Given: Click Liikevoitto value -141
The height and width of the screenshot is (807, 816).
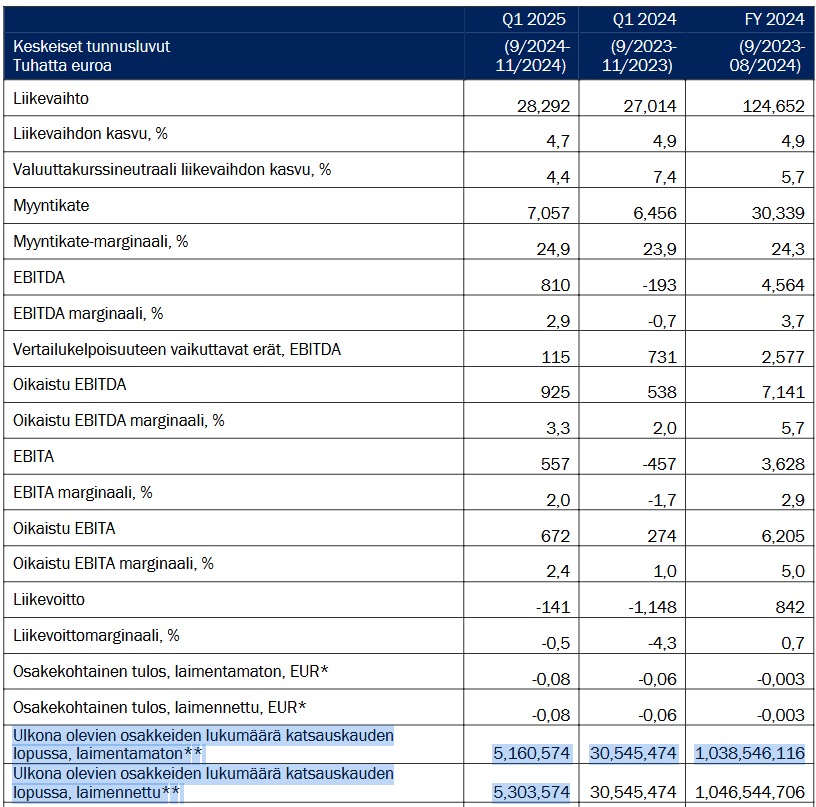Looking at the screenshot, I should pyautogui.click(x=553, y=607).
